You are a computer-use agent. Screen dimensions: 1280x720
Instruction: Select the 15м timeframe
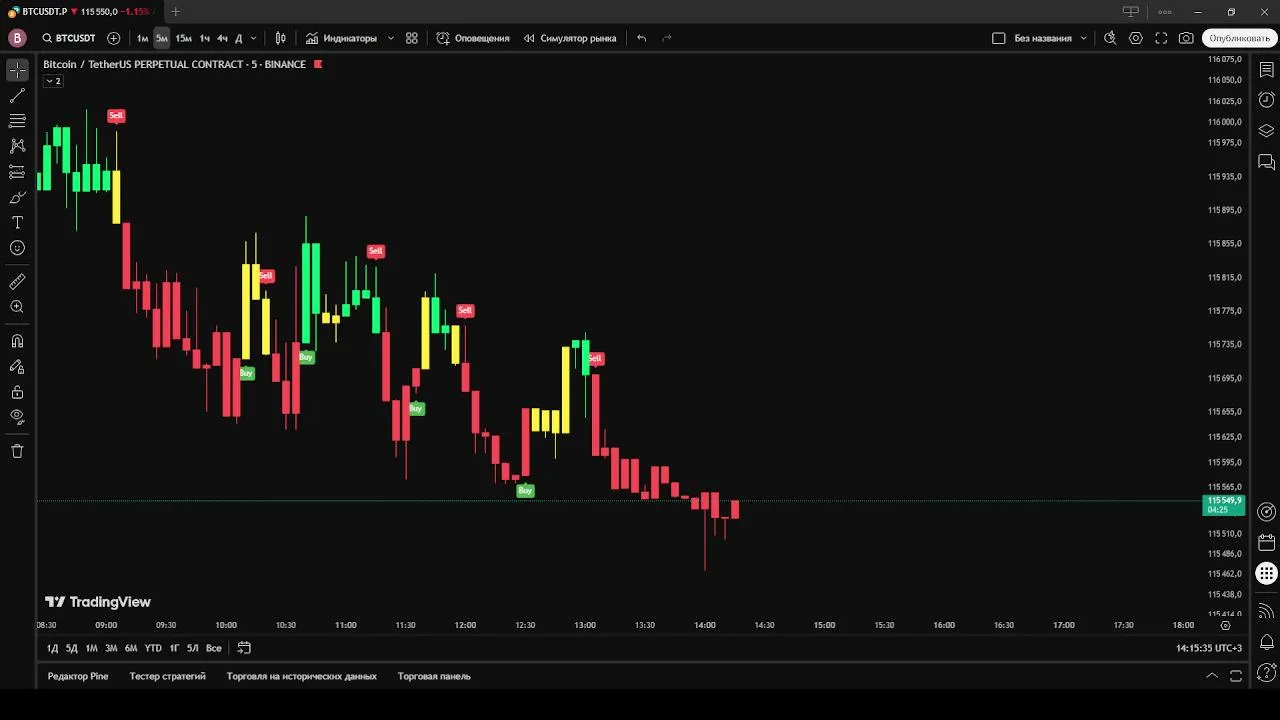(x=183, y=38)
